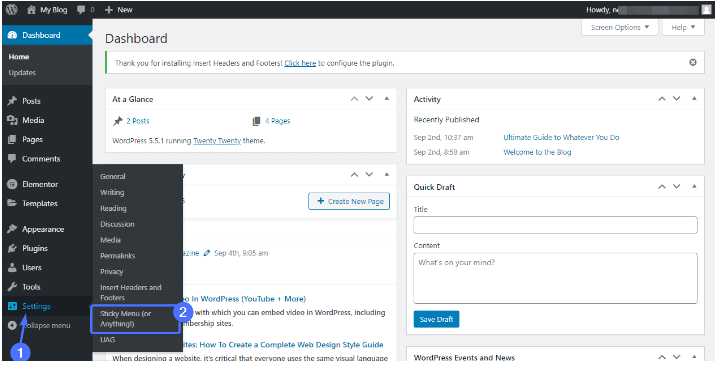Collapse panel beside Create New Page button
This screenshot has height=375, width=717.
(387, 175)
